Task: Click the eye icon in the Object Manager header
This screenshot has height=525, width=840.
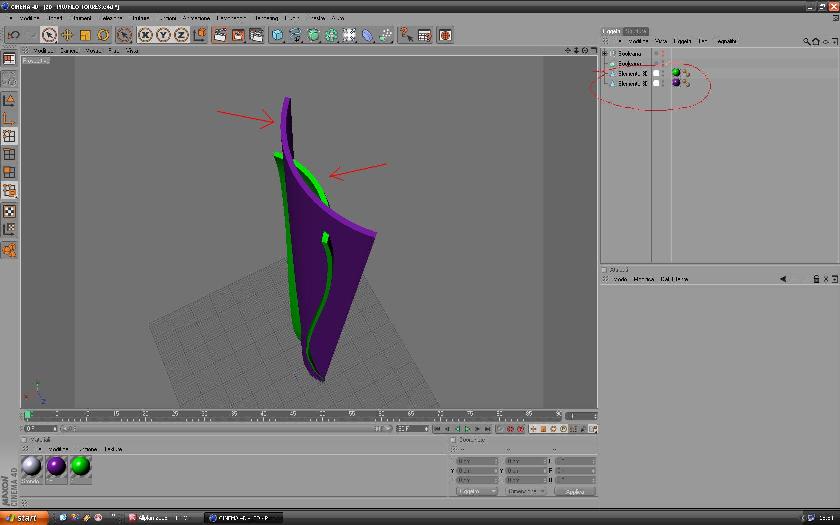Action: point(826,41)
